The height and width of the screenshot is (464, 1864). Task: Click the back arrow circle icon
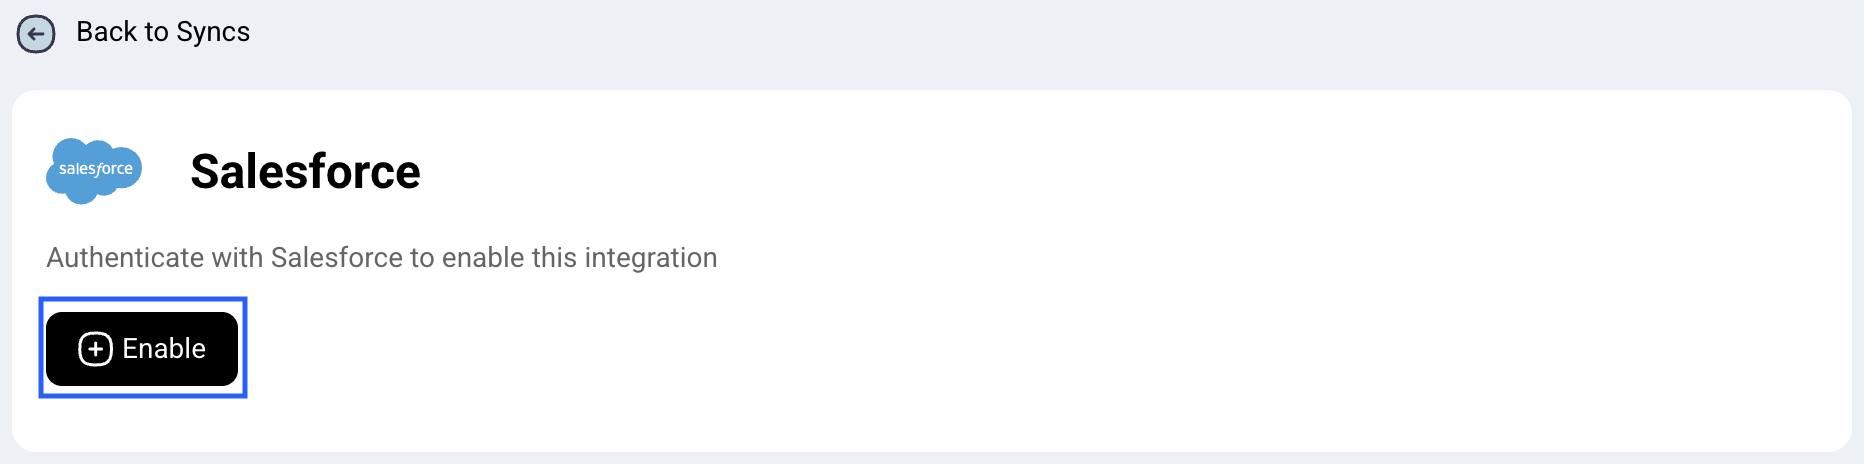point(36,34)
